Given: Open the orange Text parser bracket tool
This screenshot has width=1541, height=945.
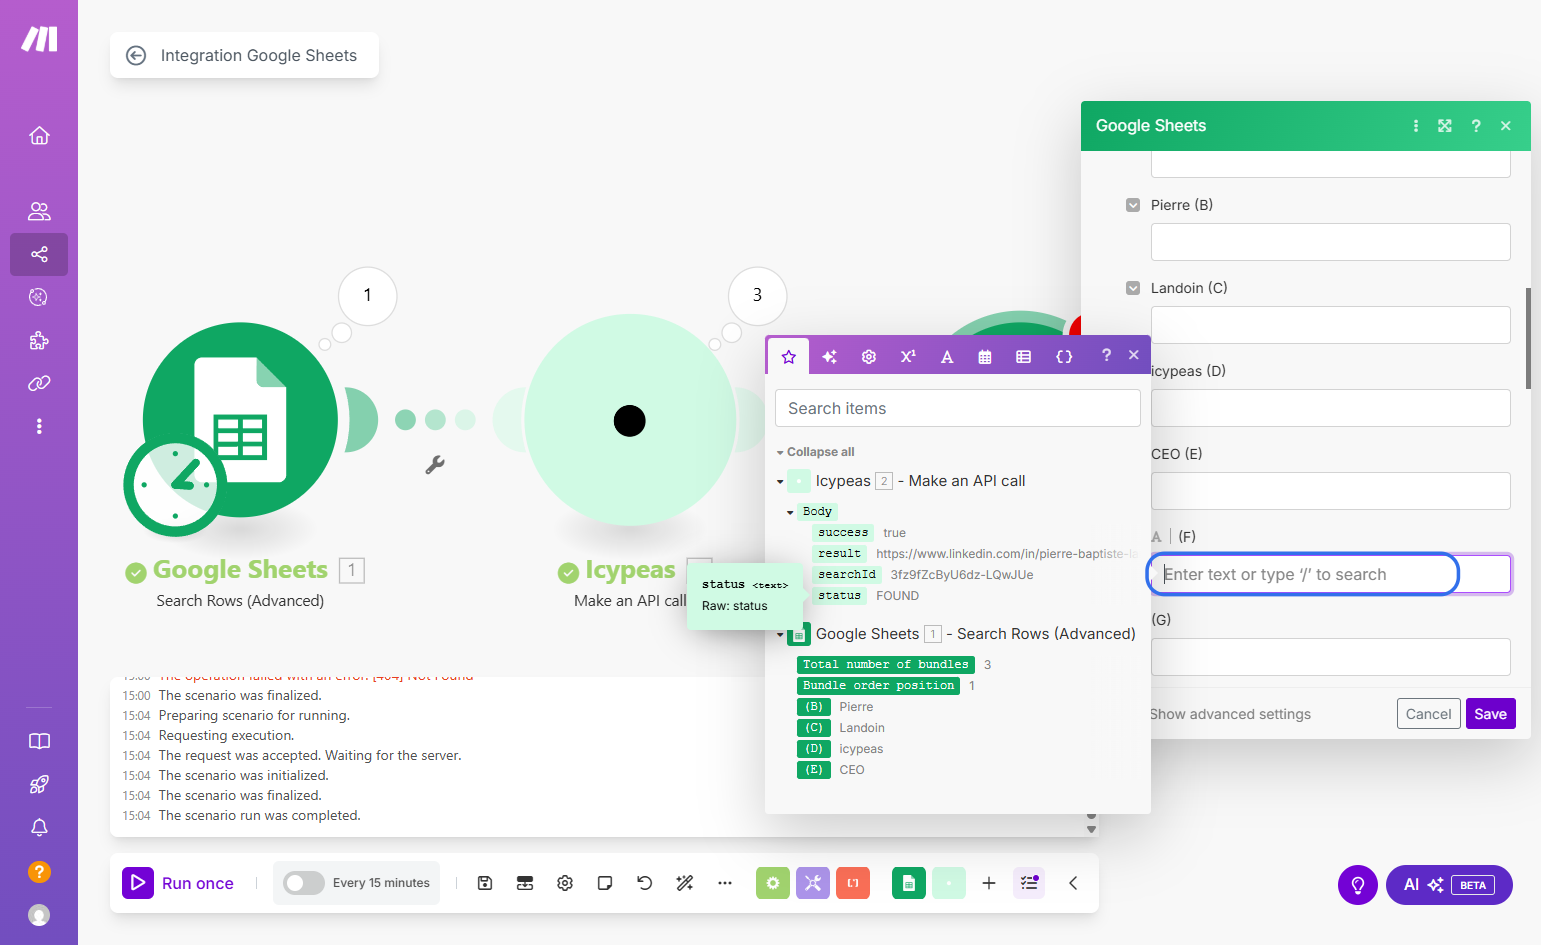Looking at the screenshot, I should click(x=853, y=883).
